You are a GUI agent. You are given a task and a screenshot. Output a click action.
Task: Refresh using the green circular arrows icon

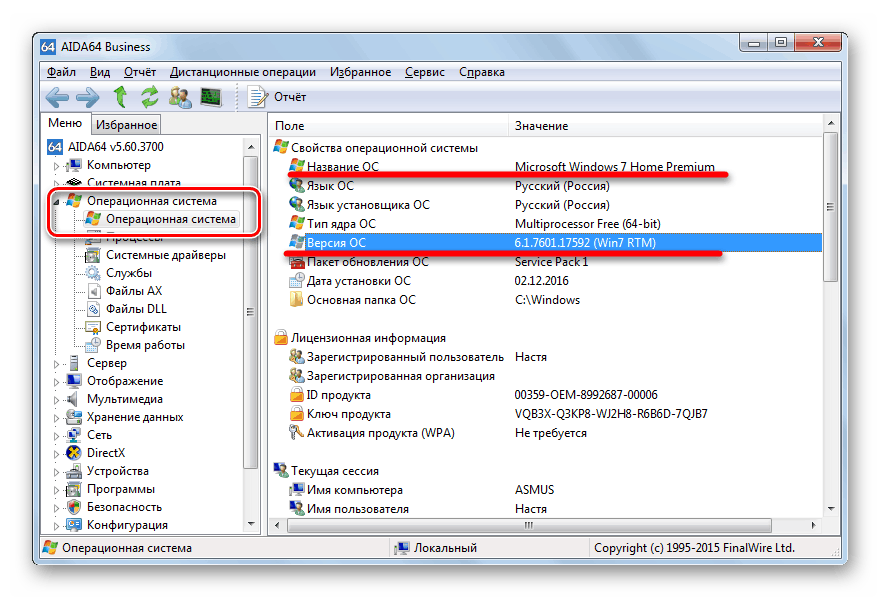tap(149, 97)
